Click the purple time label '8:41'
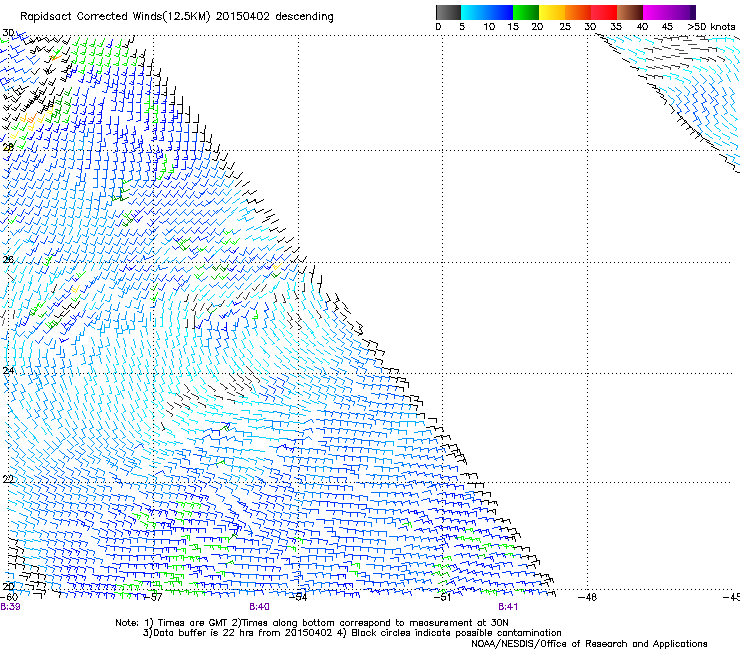740x650 pixels. [x=508, y=607]
